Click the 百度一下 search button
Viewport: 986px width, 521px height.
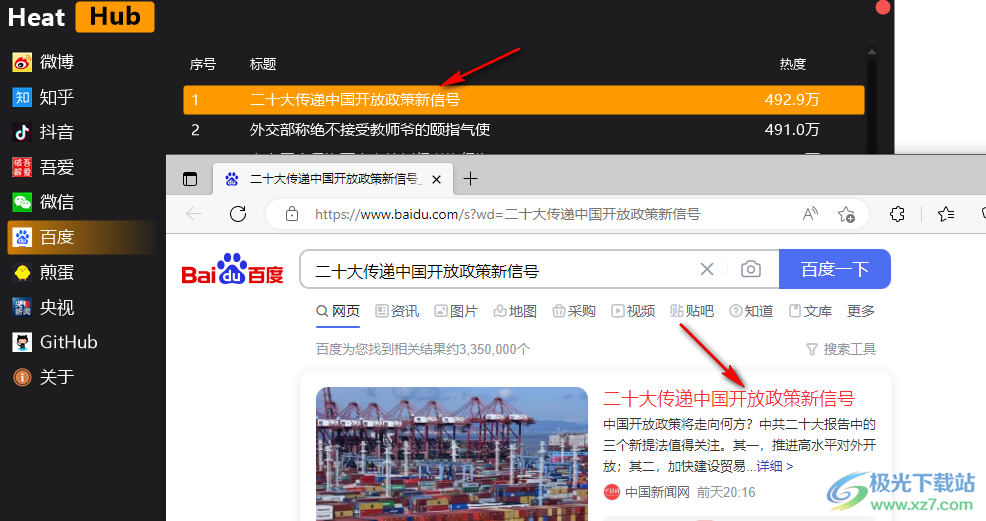click(834, 270)
